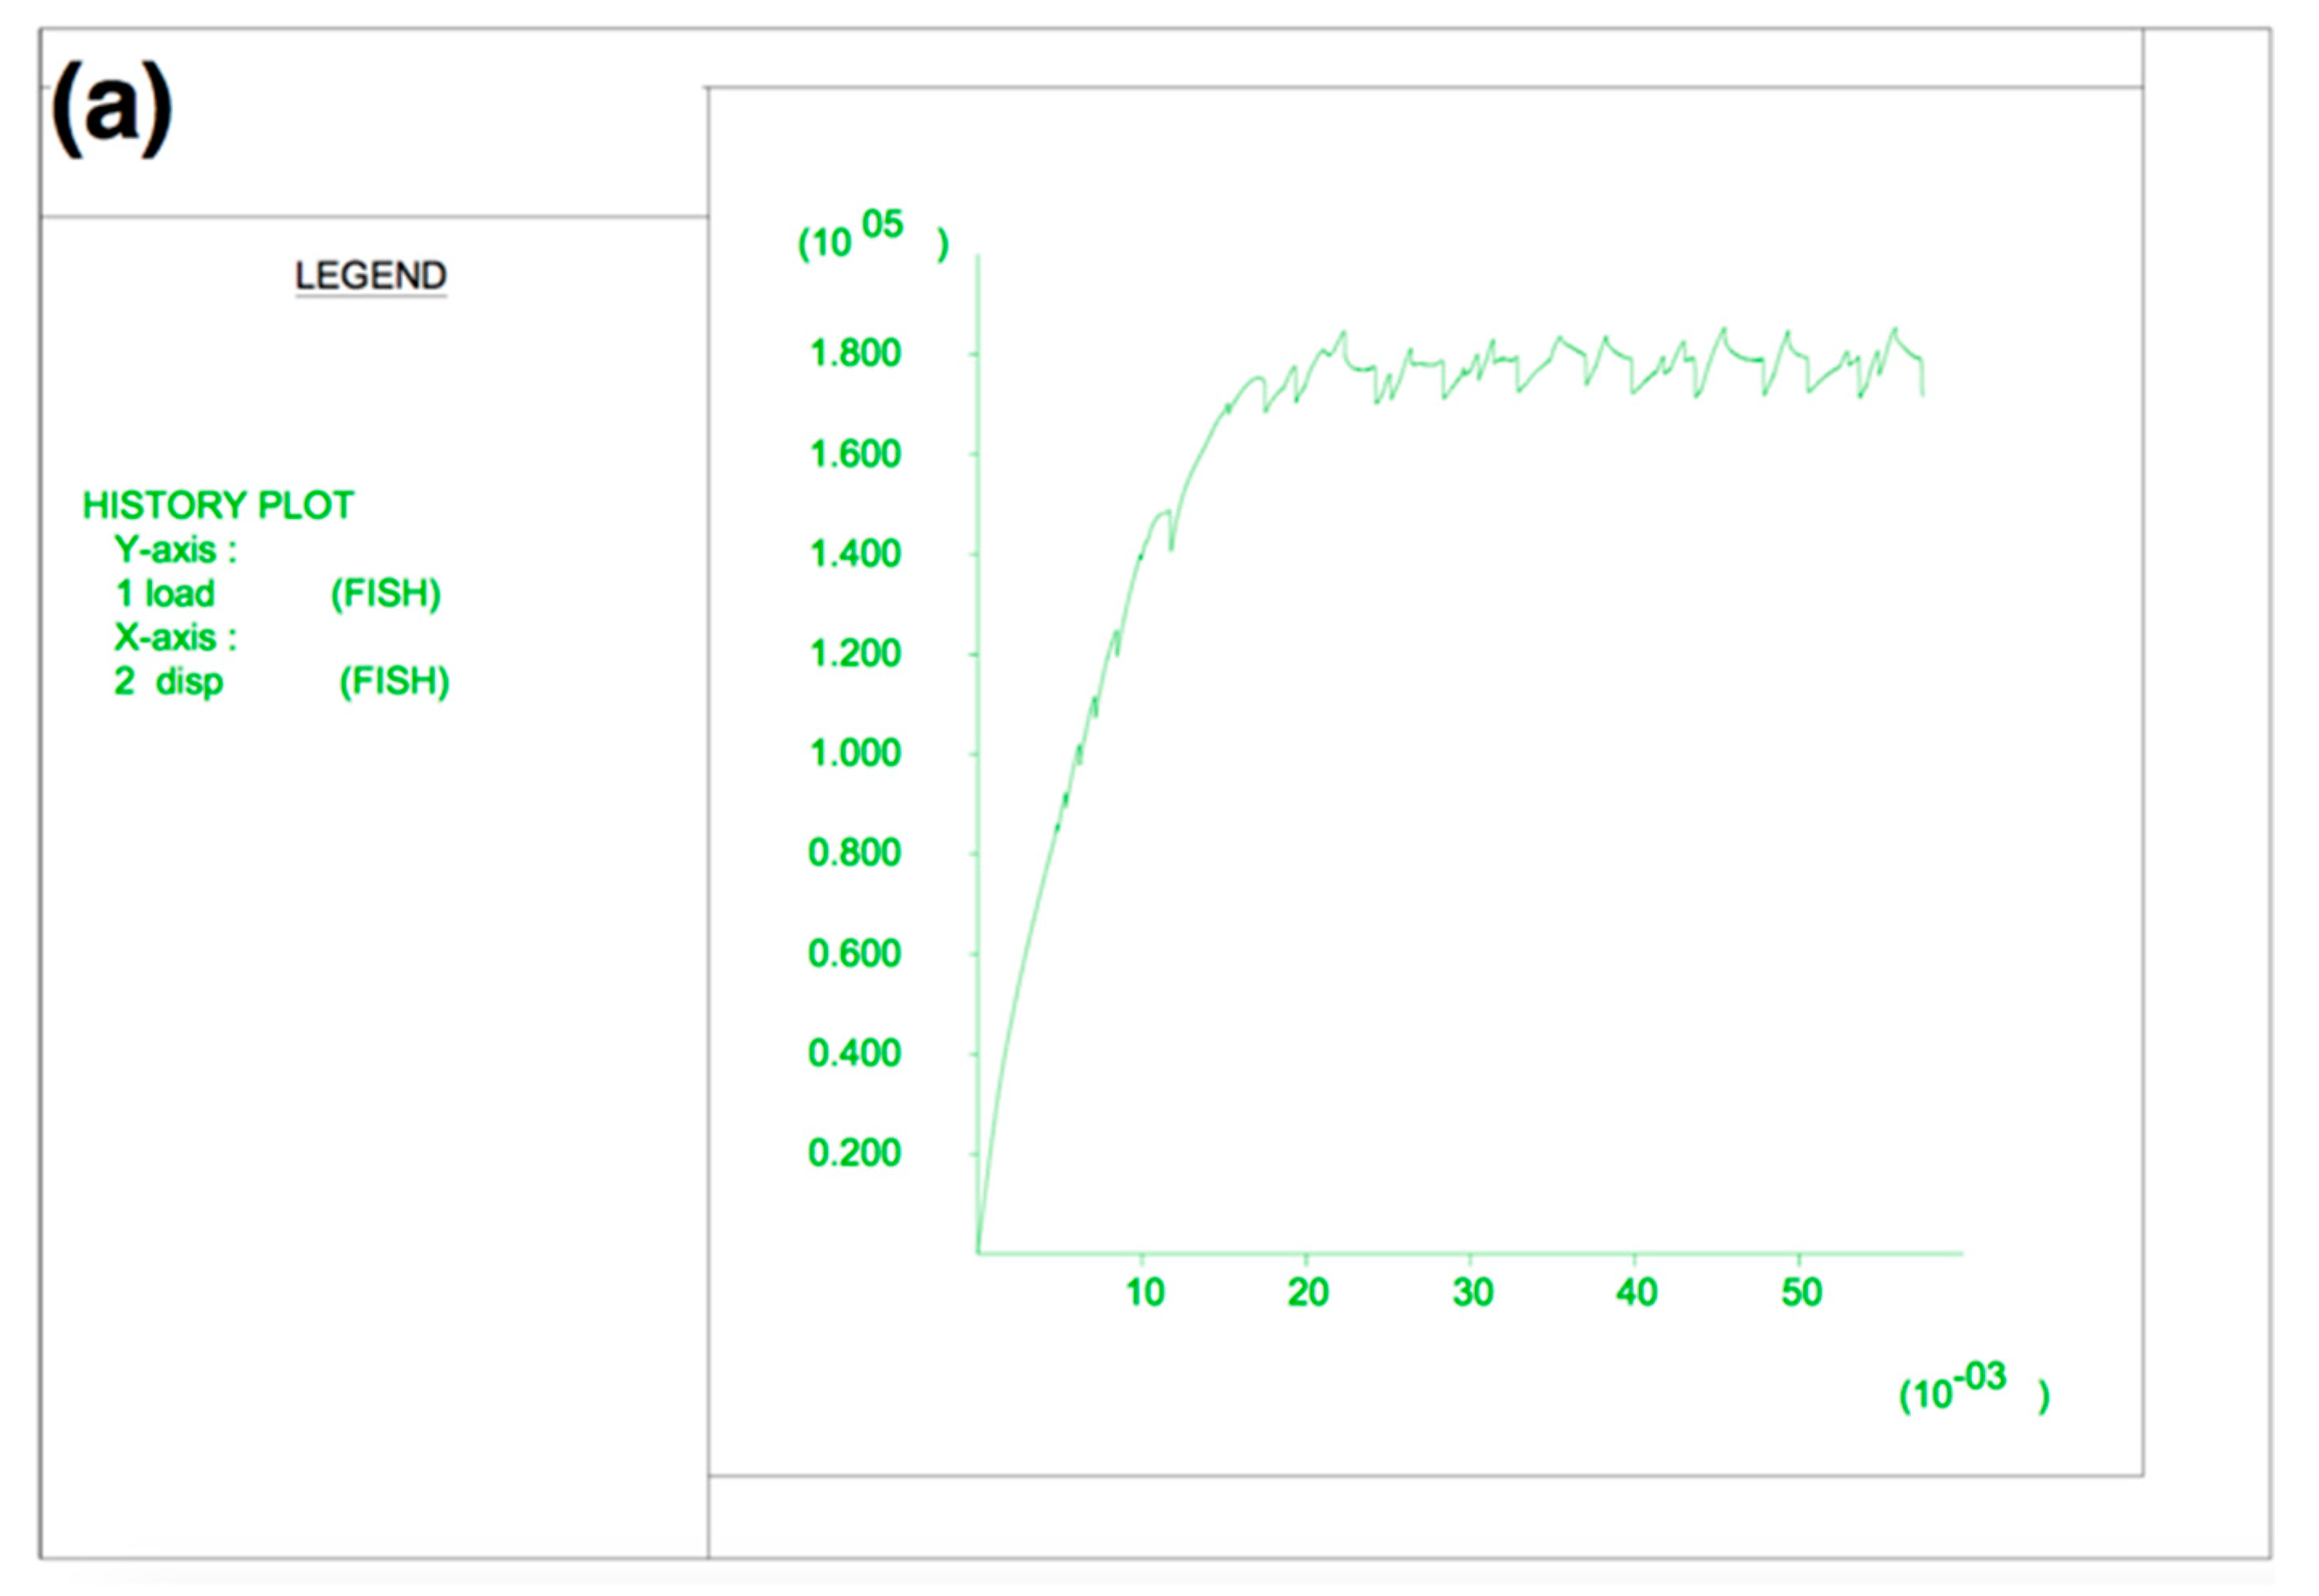Click the Y-axis label in legend
The image size is (2319, 1596).
[x=175, y=550]
